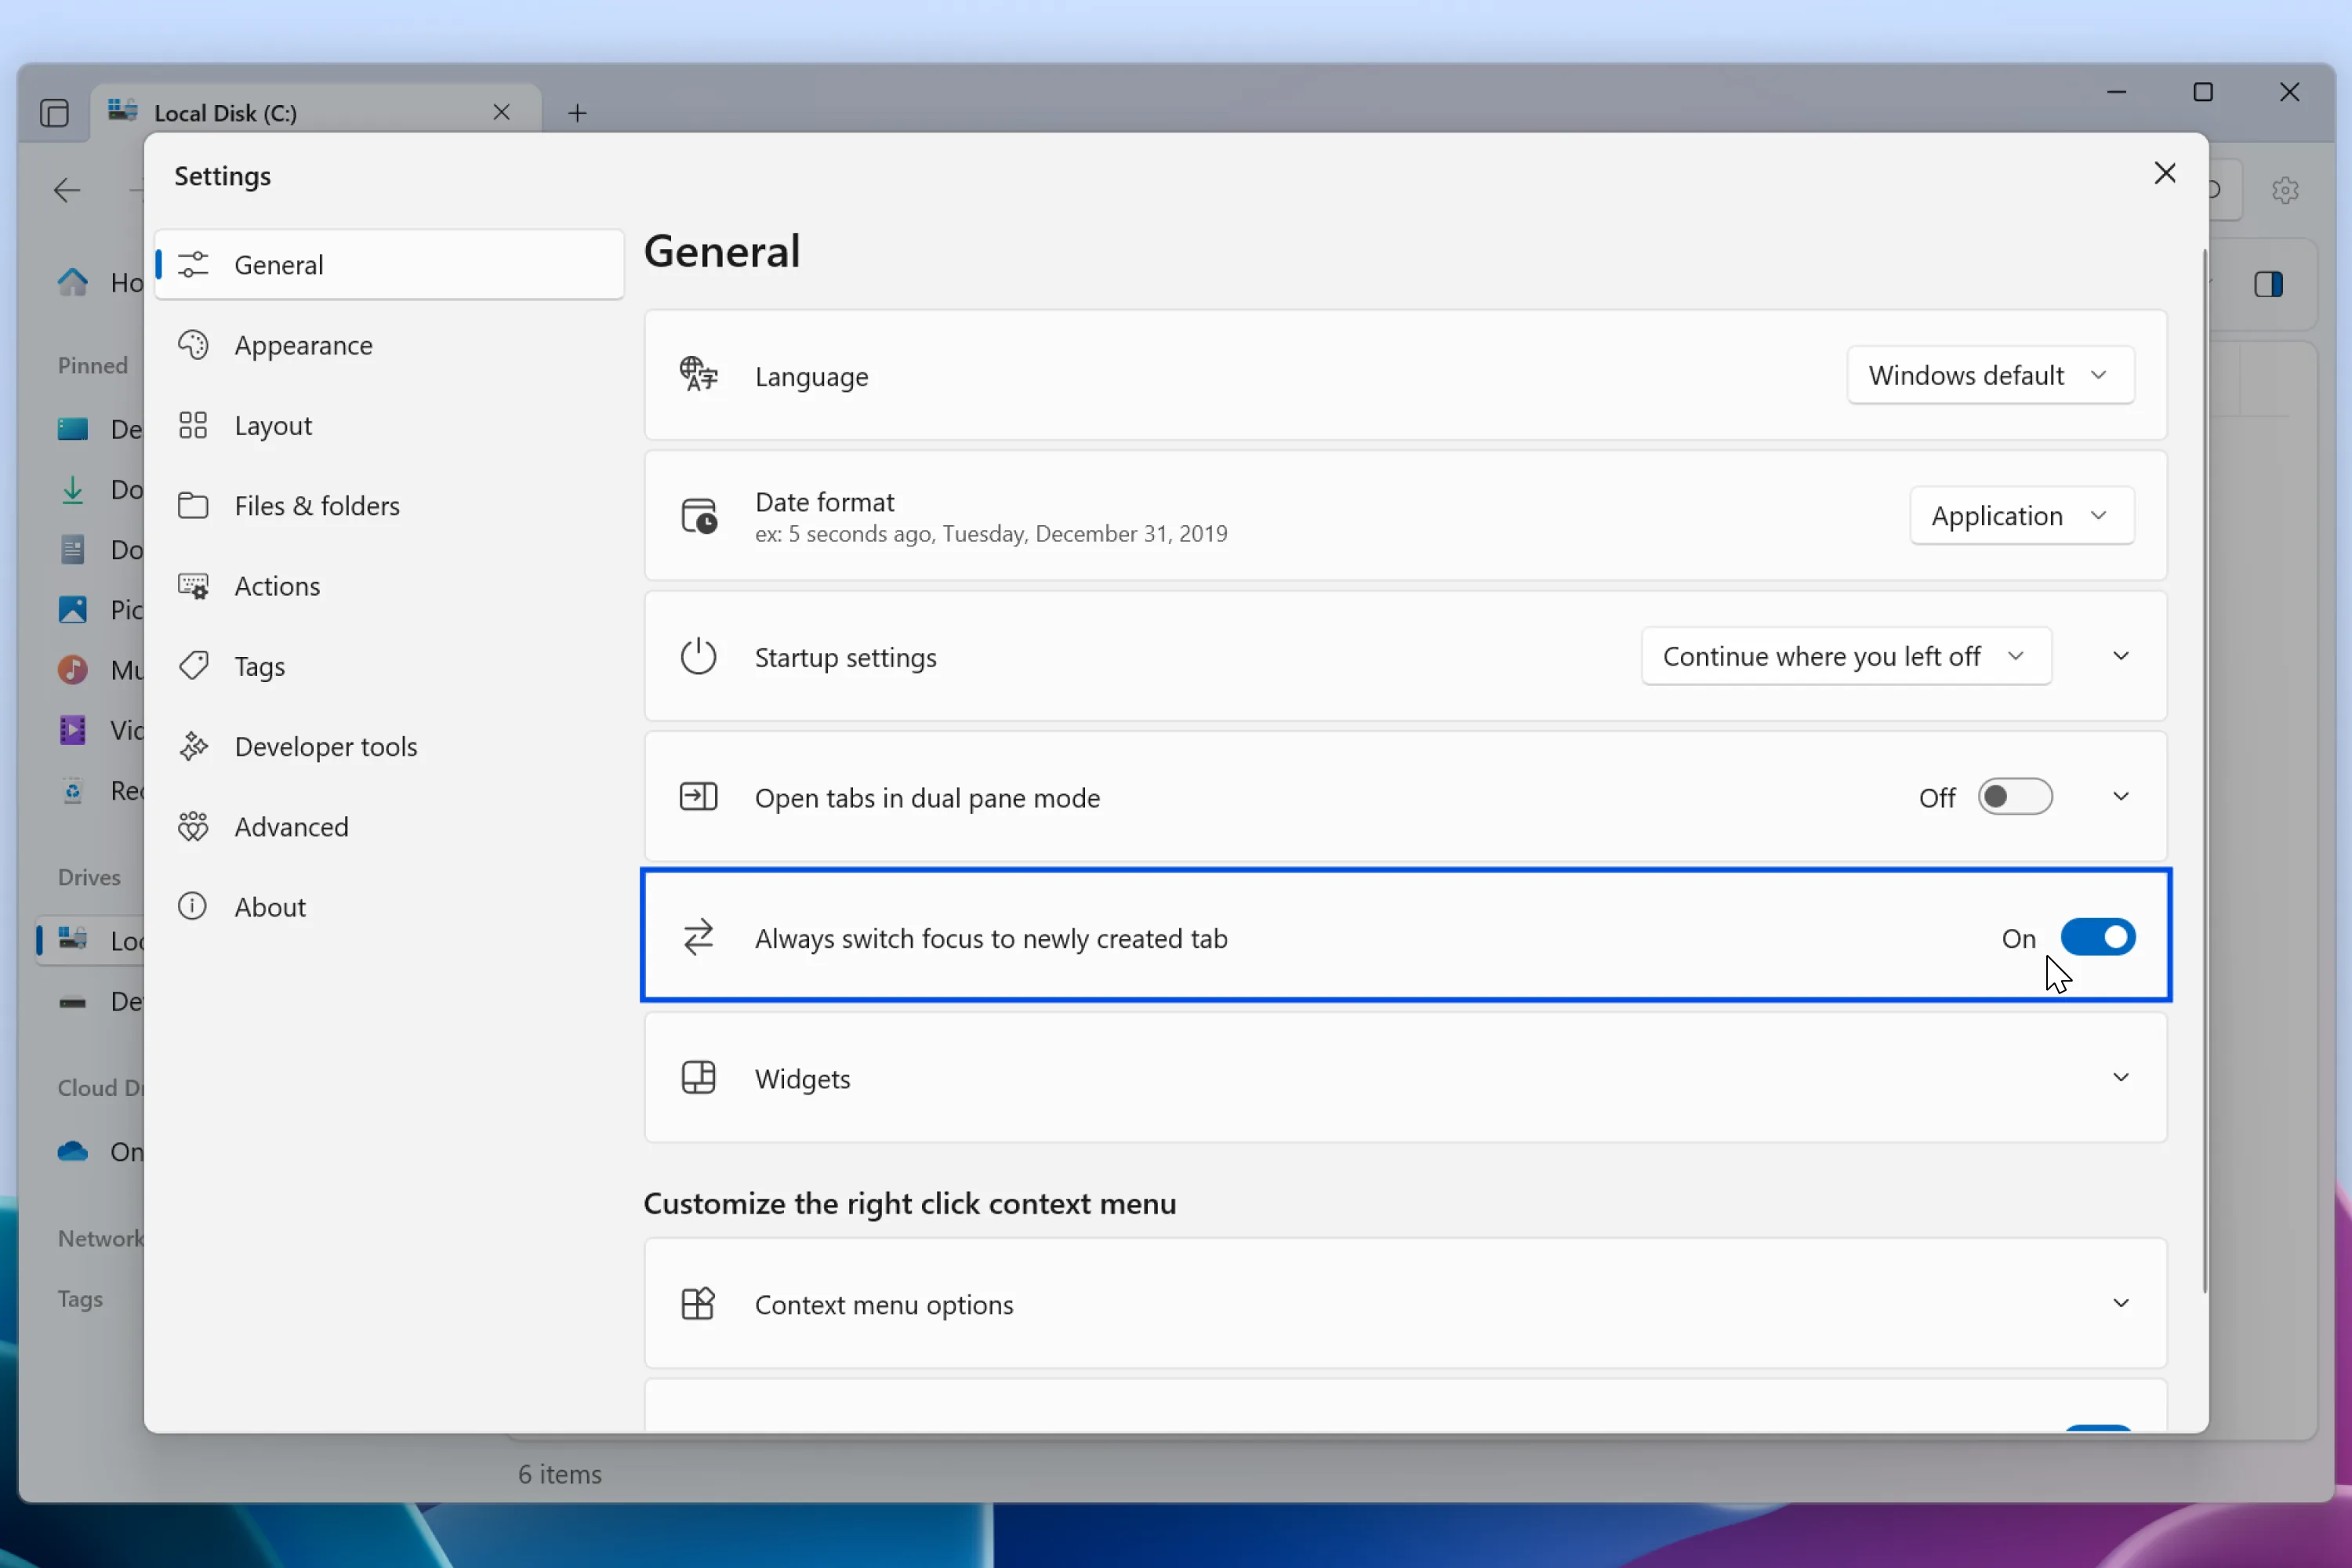The width and height of the screenshot is (2352, 1568).
Task: Switch to the Layout settings section
Action: 273,425
